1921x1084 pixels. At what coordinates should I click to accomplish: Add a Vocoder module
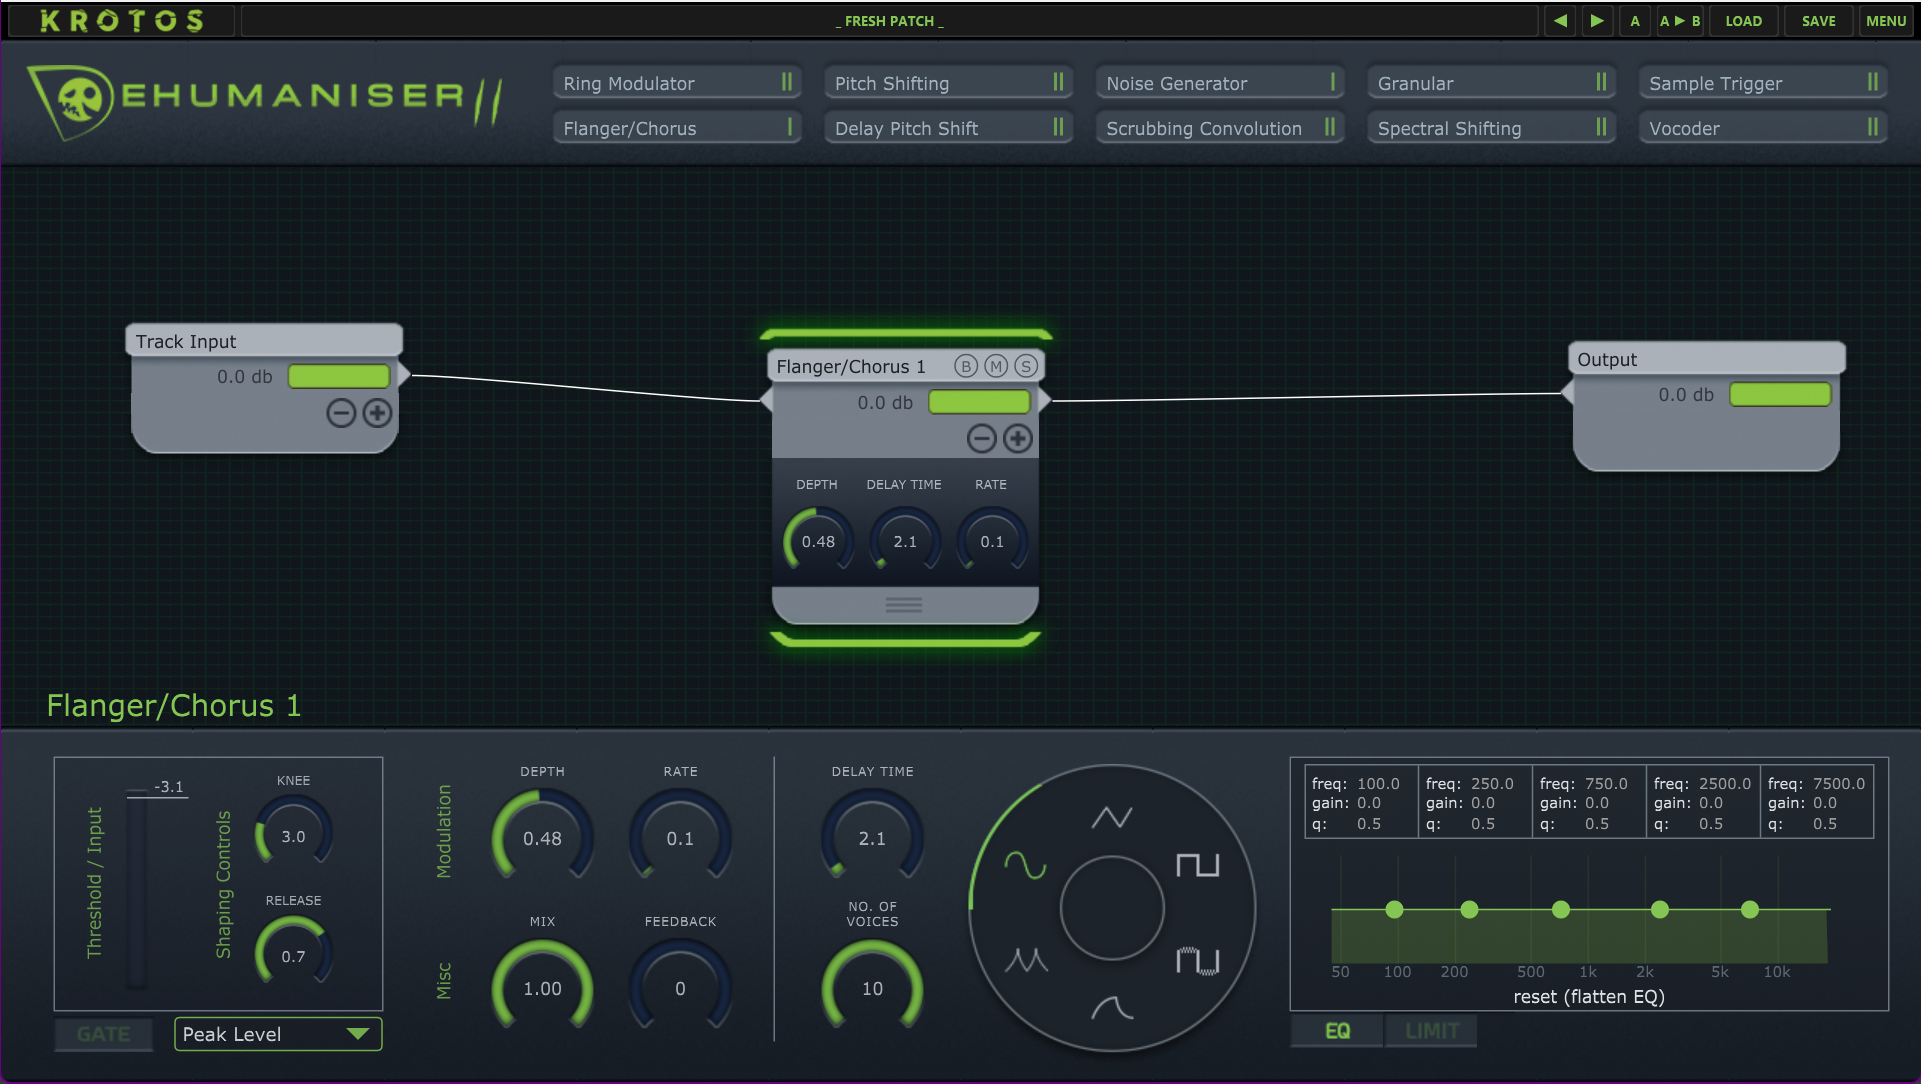coord(1763,128)
